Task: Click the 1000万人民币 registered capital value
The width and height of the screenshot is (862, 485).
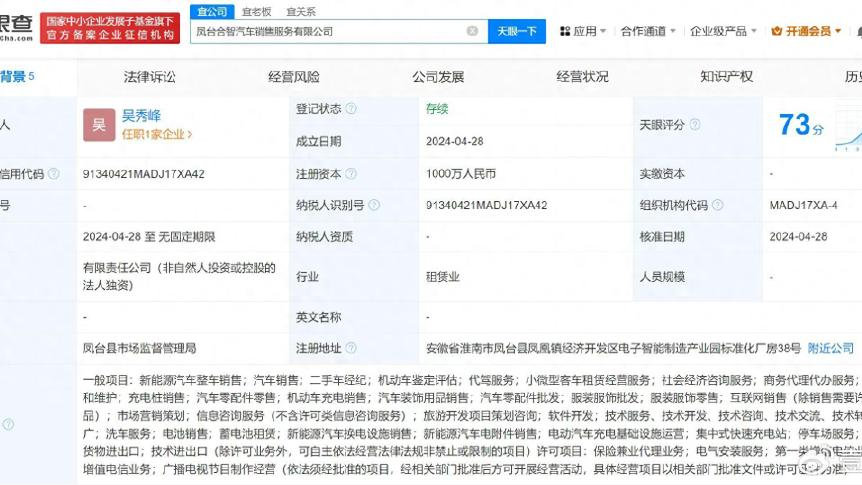Action: [x=461, y=174]
